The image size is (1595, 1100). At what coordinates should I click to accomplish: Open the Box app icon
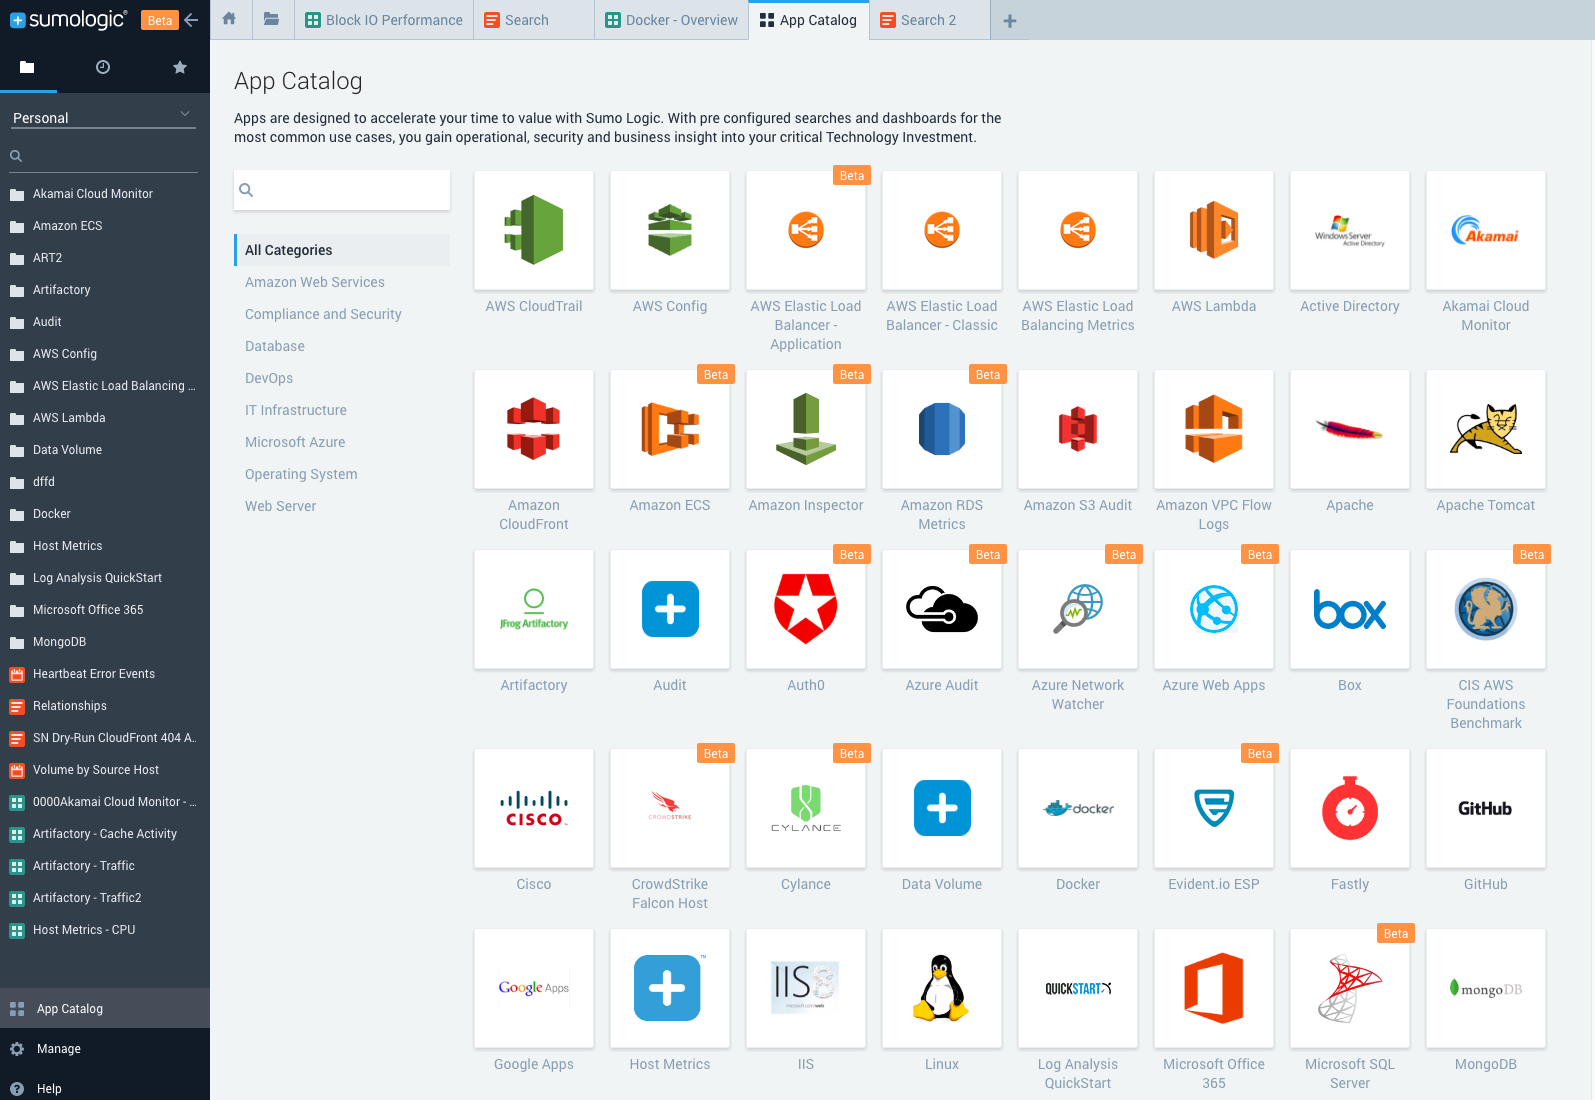(1350, 609)
